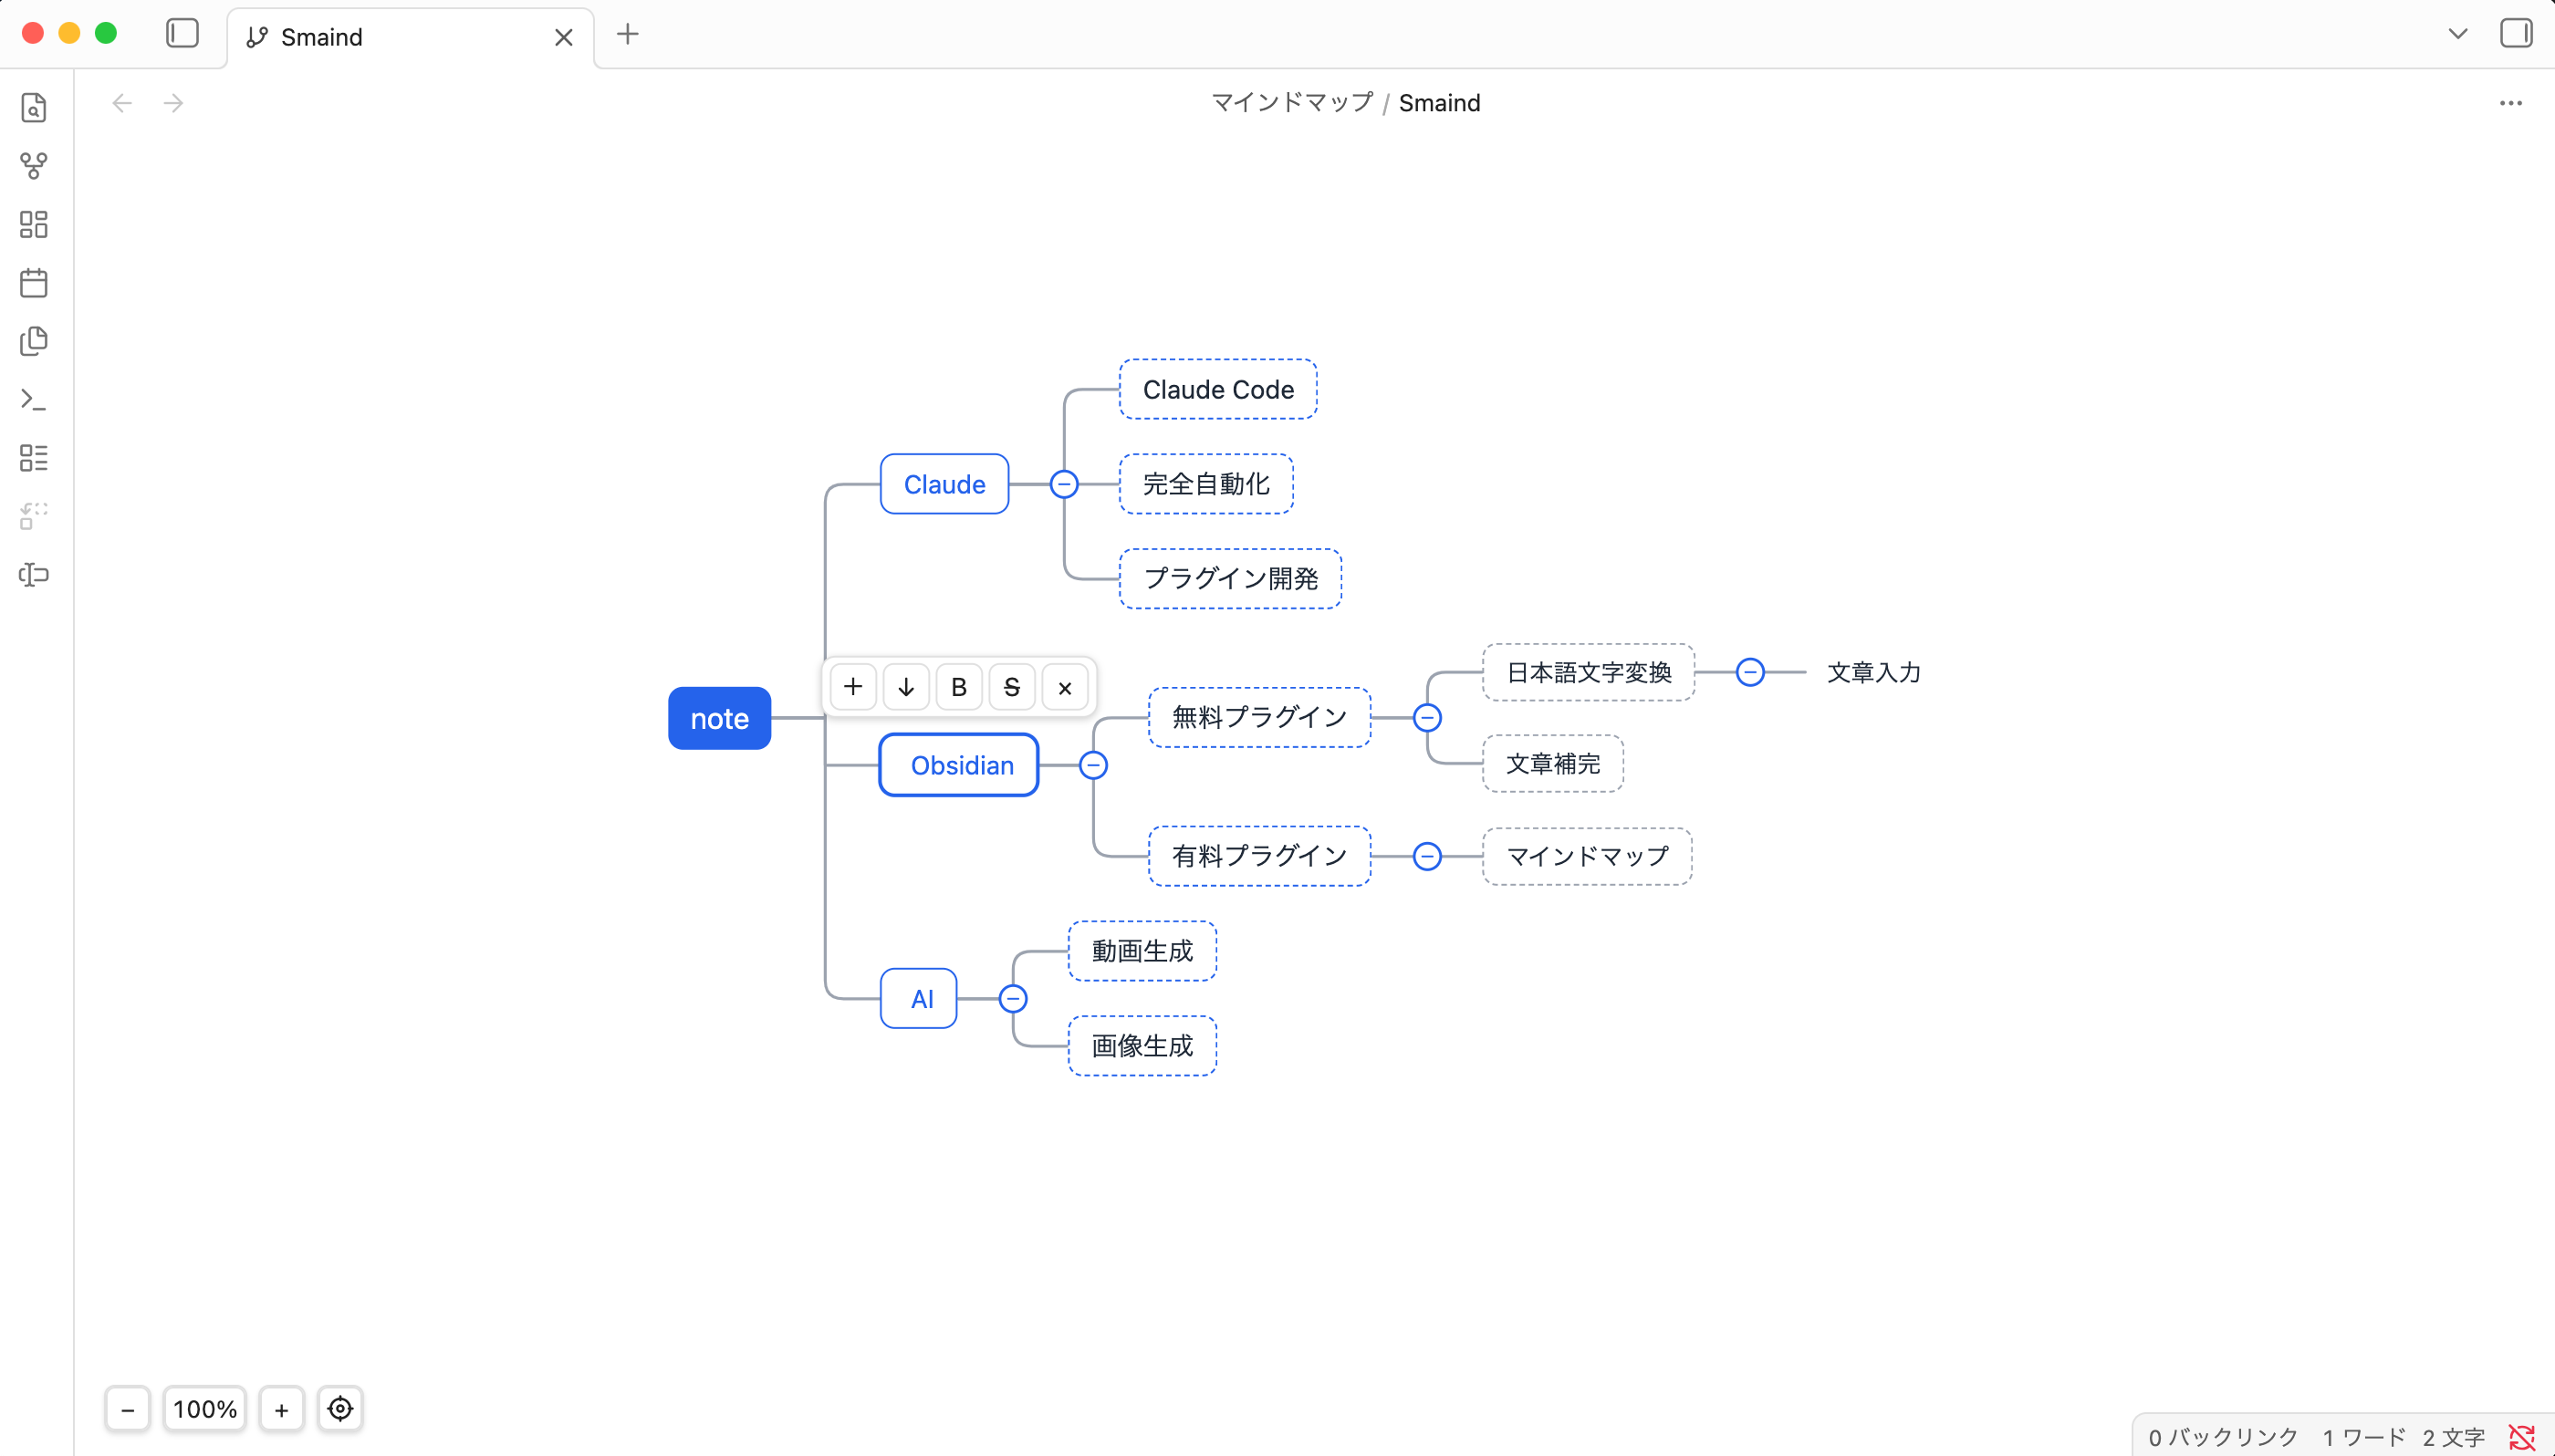Select the プラグイン開発 node

(x=1230, y=578)
